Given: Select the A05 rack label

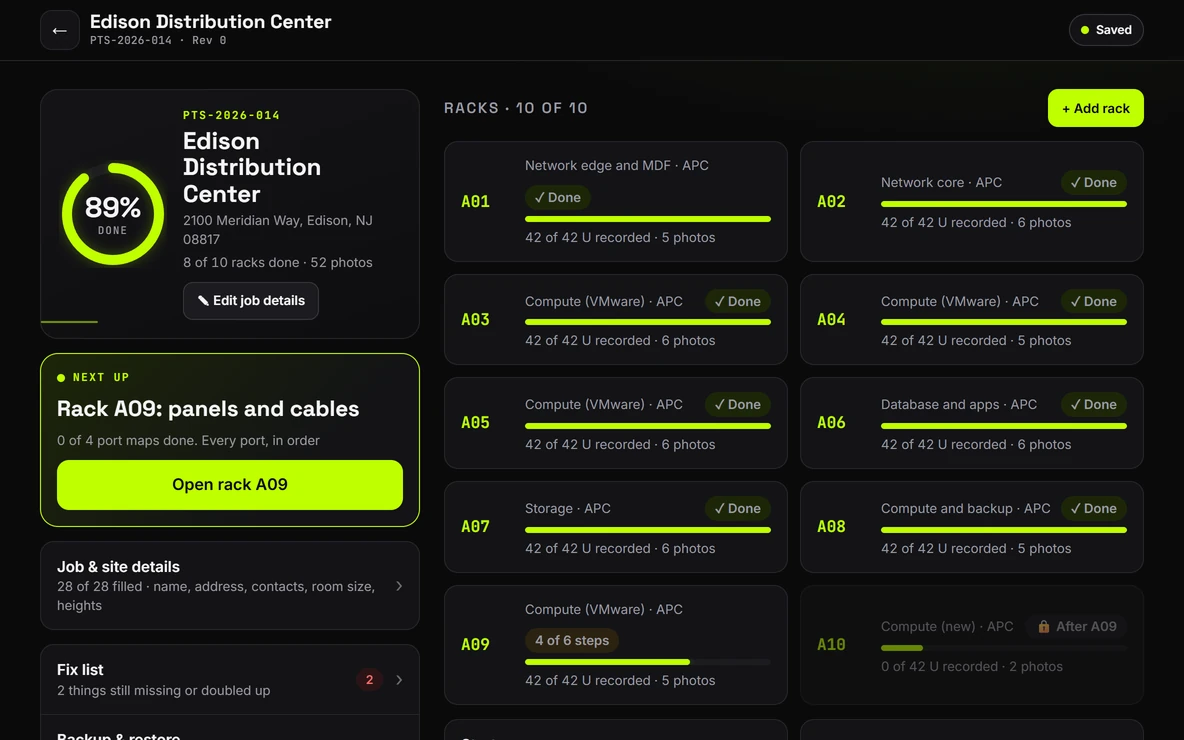Looking at the screenshot, I should point(476,423).
